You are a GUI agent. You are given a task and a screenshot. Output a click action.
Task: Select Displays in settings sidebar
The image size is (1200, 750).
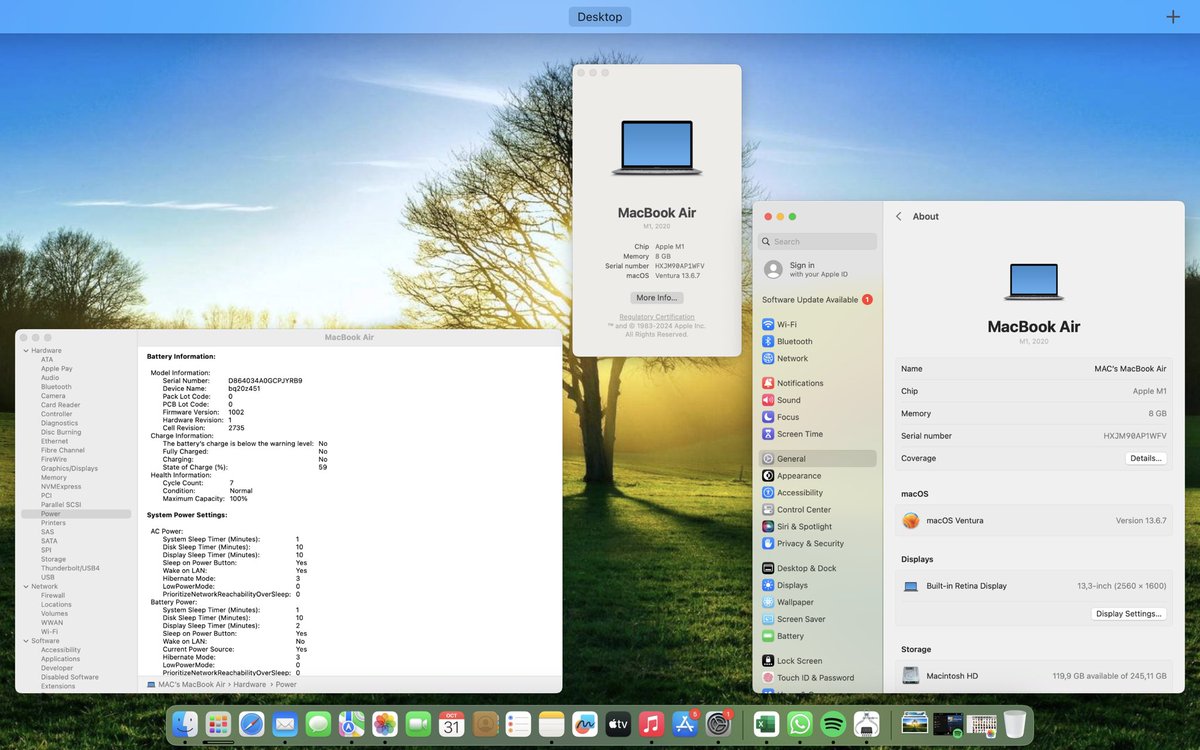(x=817, y=585)
